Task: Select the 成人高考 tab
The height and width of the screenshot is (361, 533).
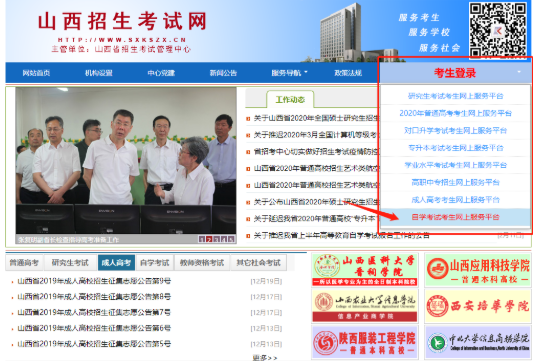Action: 116,263
